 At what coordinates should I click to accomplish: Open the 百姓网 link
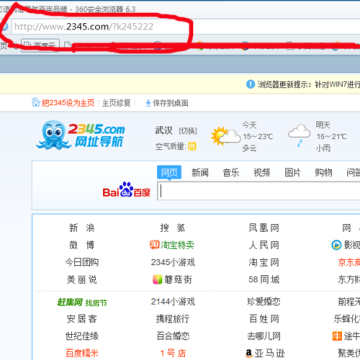click(x=264, y=319)
